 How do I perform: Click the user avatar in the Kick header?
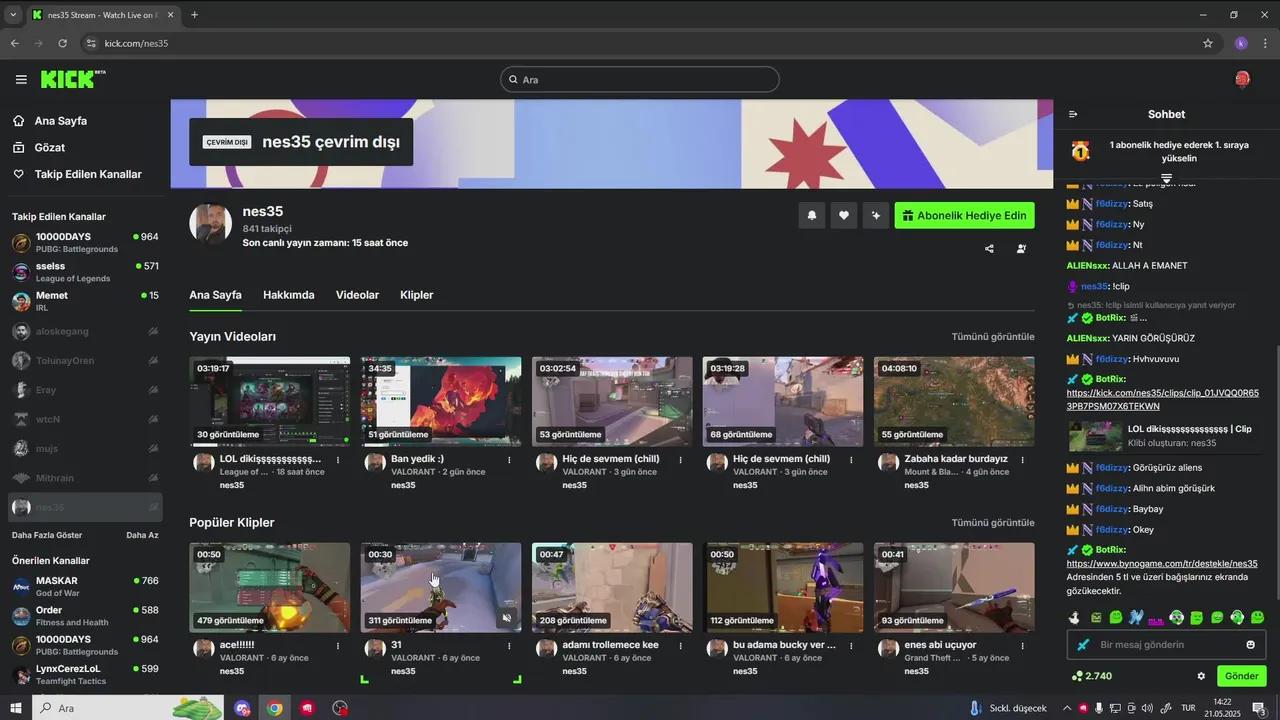point(1242,79)
